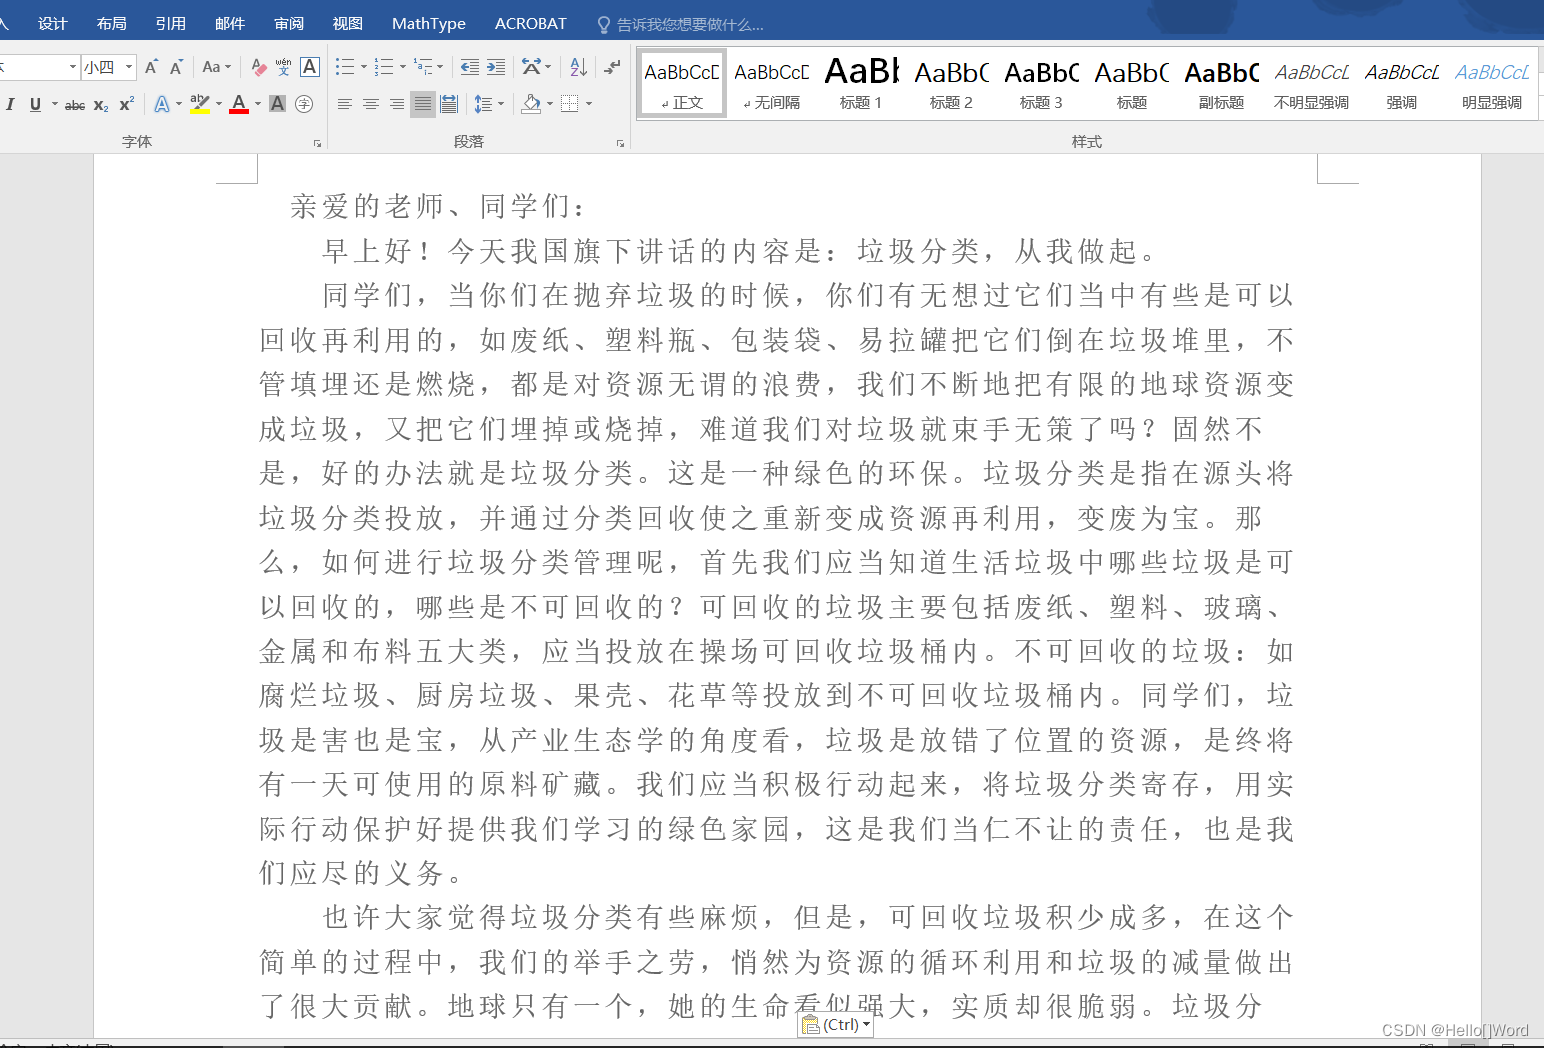Decrease paragraph indent
The height and width of the screenshot is (1048, 1544).
(469, 67)
